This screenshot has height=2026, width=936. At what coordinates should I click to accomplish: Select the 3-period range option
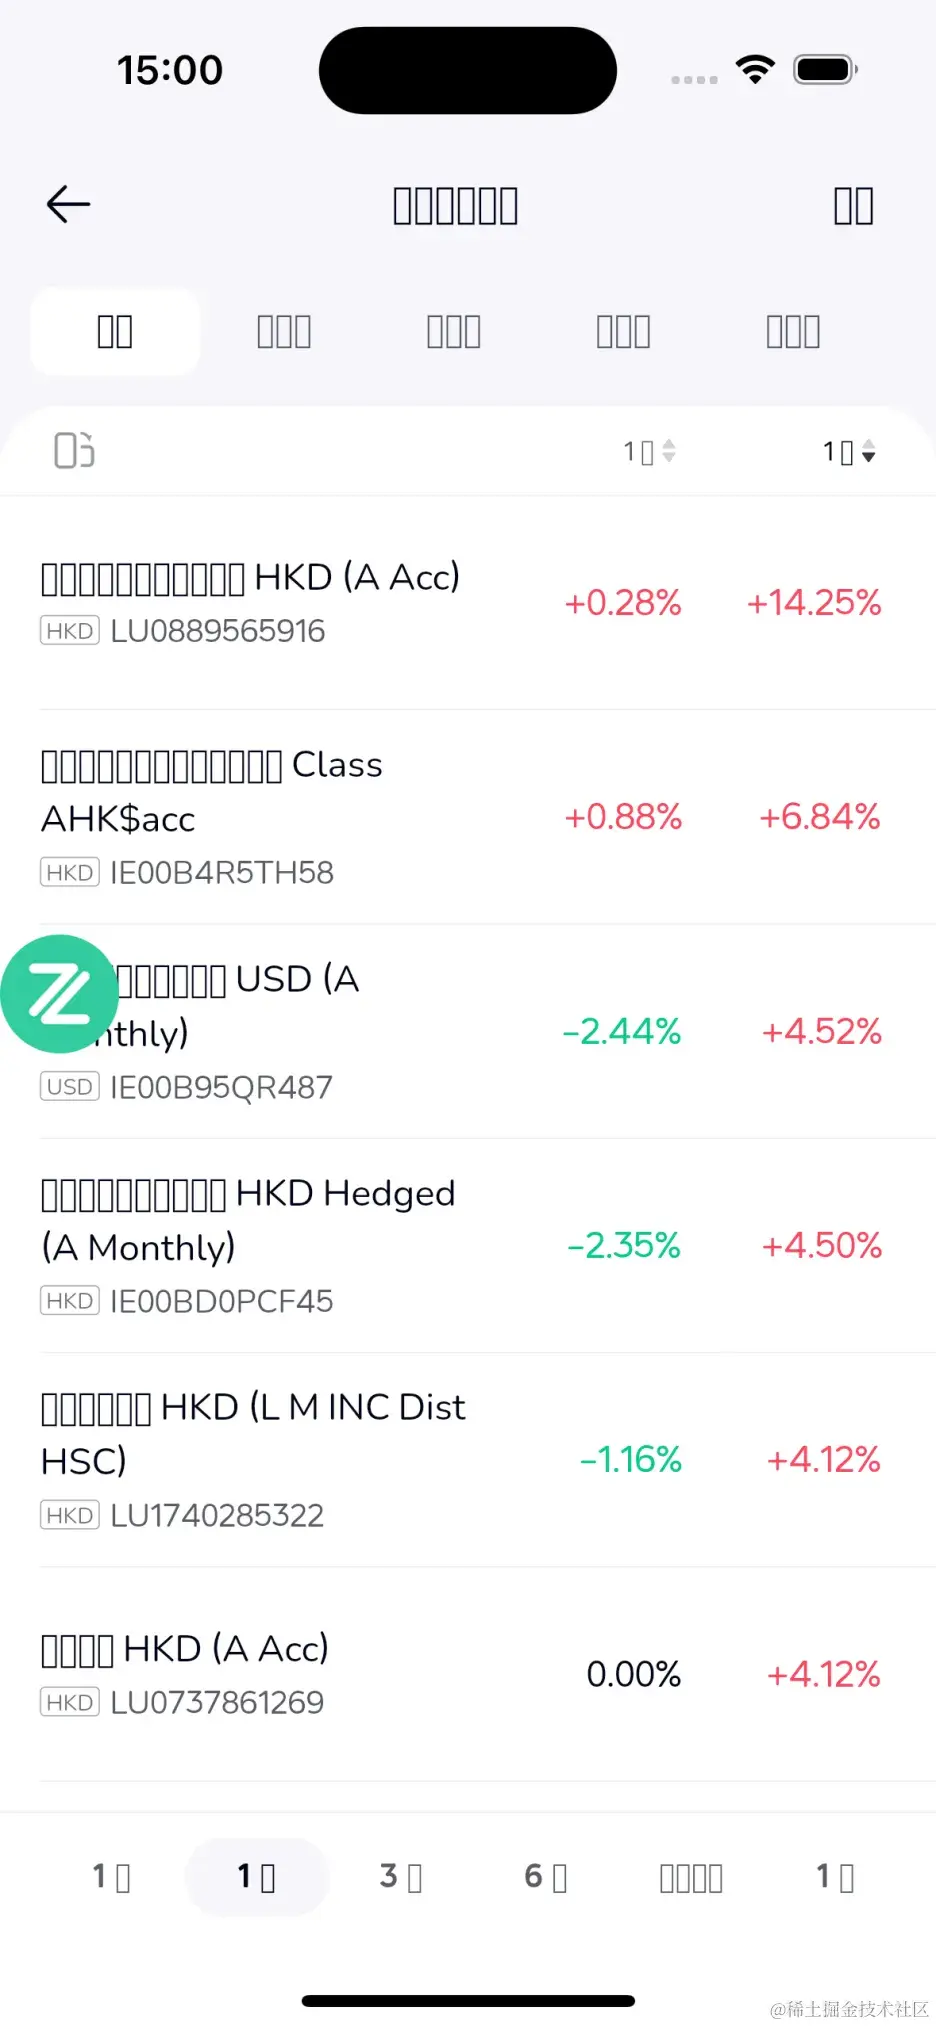pos(401,1877)
